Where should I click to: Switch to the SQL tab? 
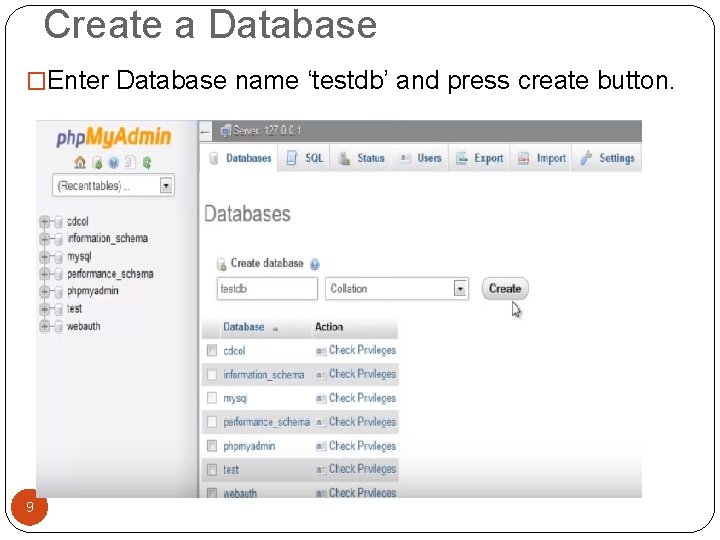[304, 158]
